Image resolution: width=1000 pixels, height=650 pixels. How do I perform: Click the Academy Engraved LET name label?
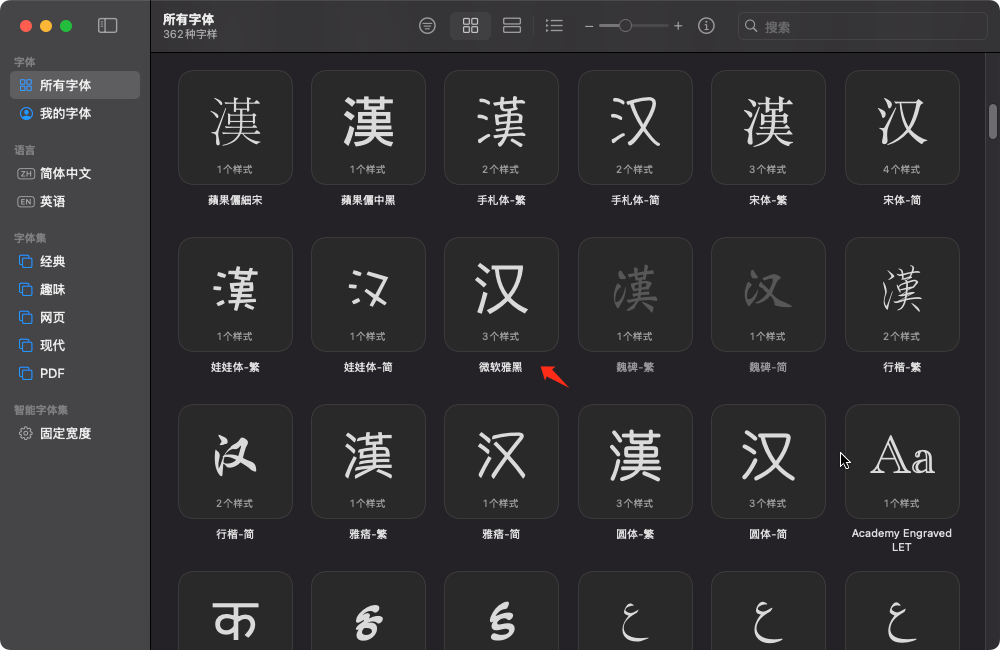point(902,540)
